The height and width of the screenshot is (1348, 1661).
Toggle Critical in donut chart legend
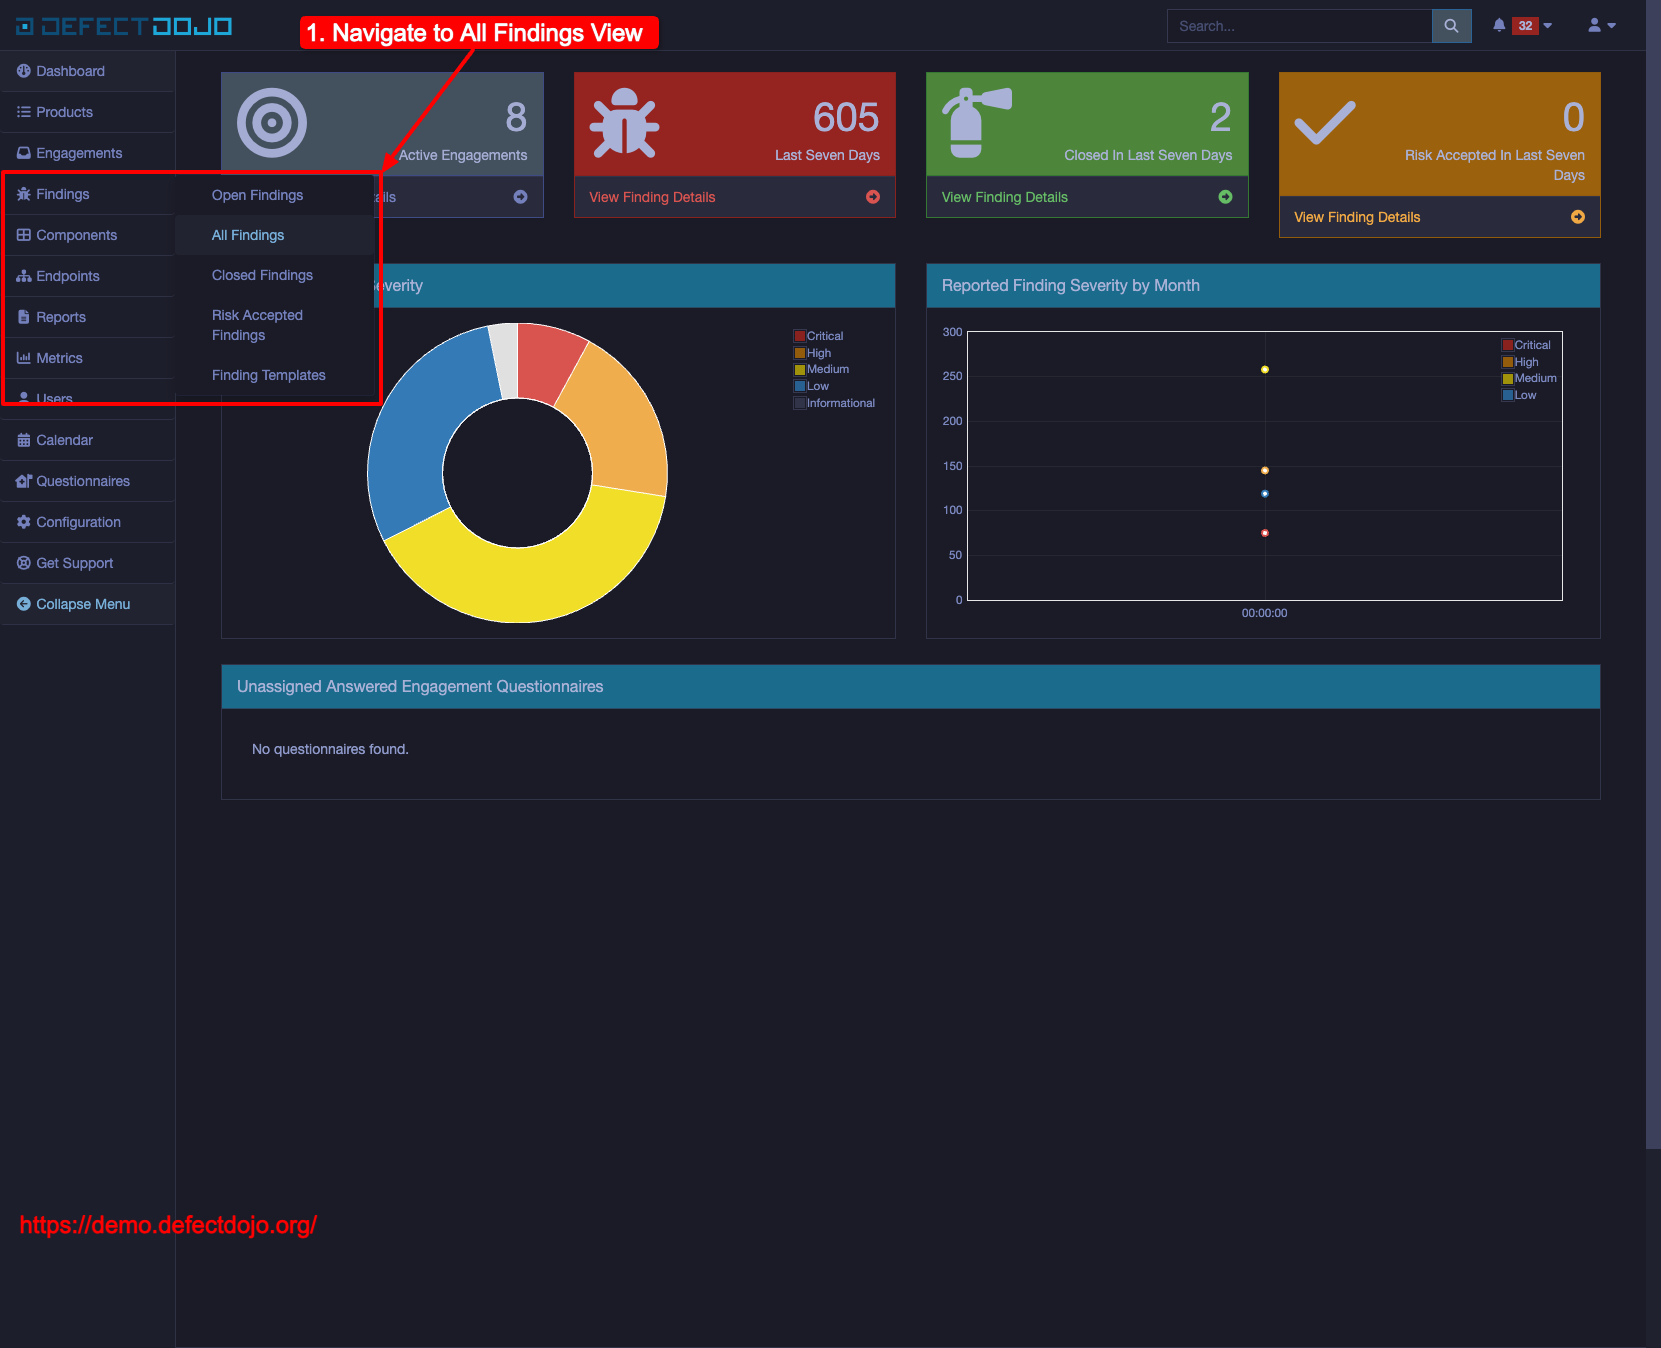(x=819, y=336)
